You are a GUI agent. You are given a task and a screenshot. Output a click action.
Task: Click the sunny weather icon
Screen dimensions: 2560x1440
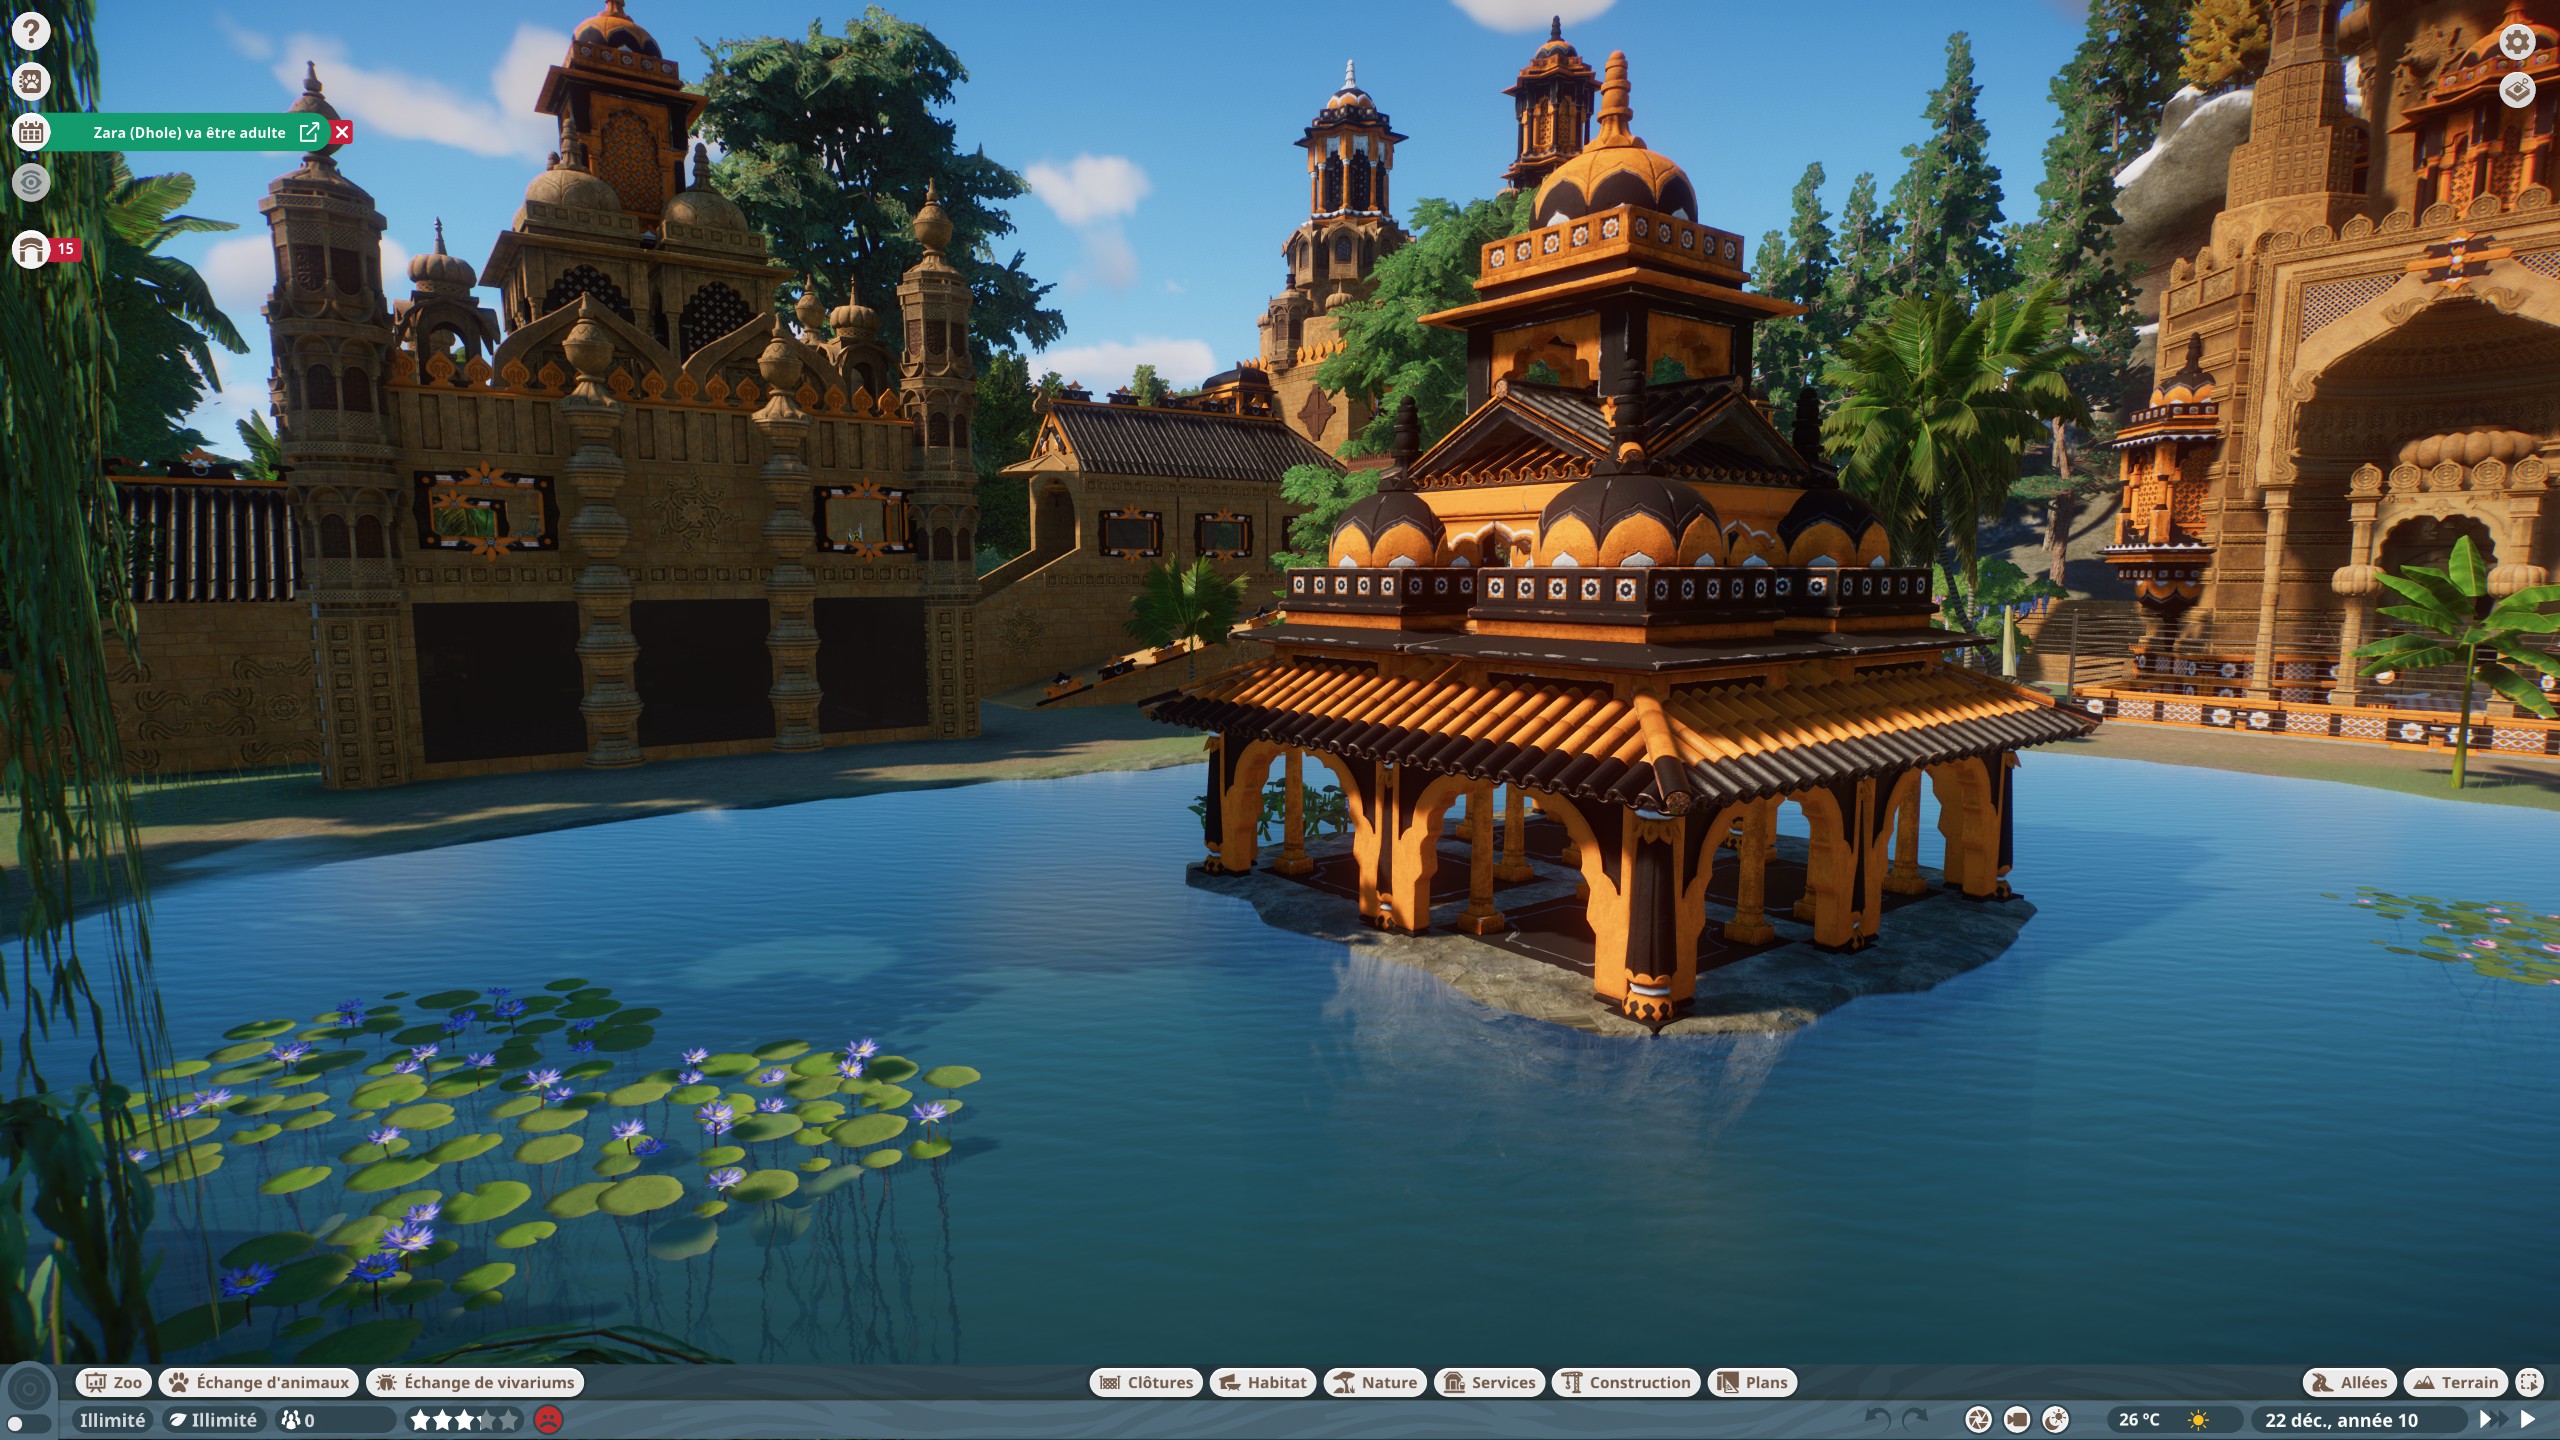2198,1420
